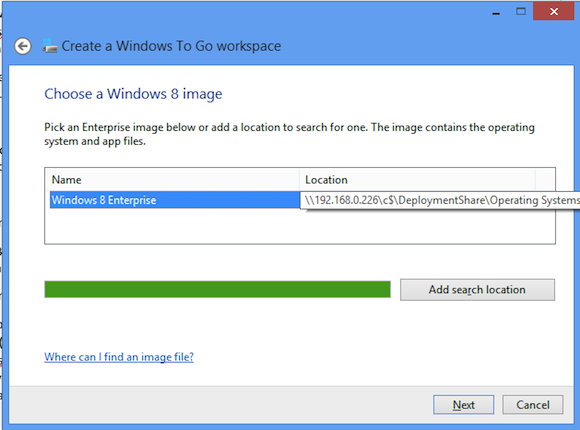Sort the list by the Location column header
This screenshot has width=580, height=430.
click(417, 180)
